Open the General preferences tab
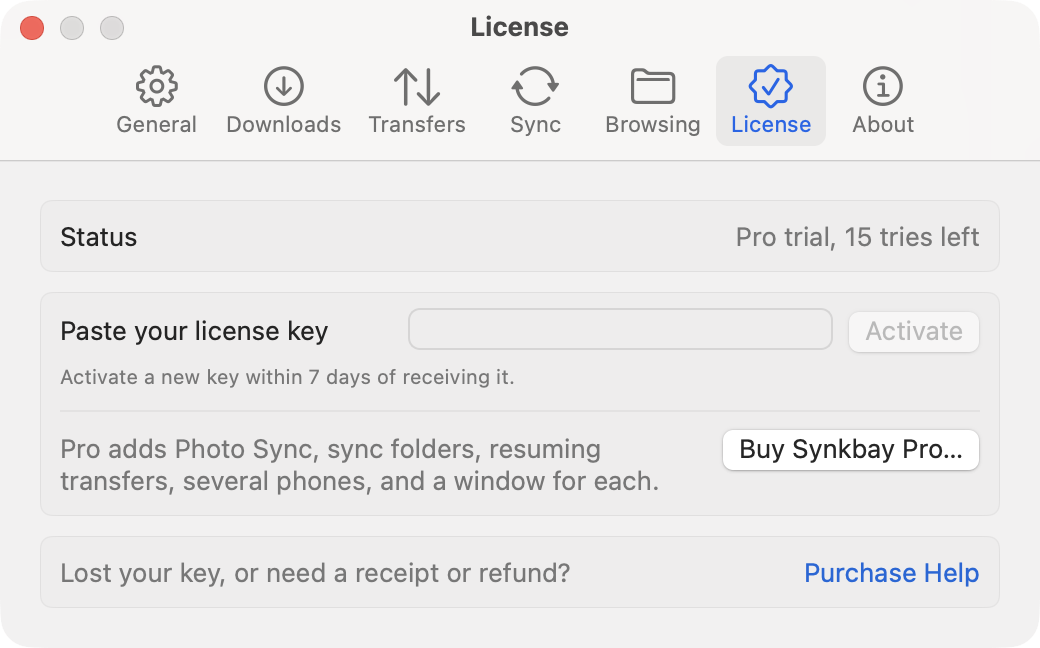Image resolution: width=1040 pixels, height=648 pixels. pos(157,101)
